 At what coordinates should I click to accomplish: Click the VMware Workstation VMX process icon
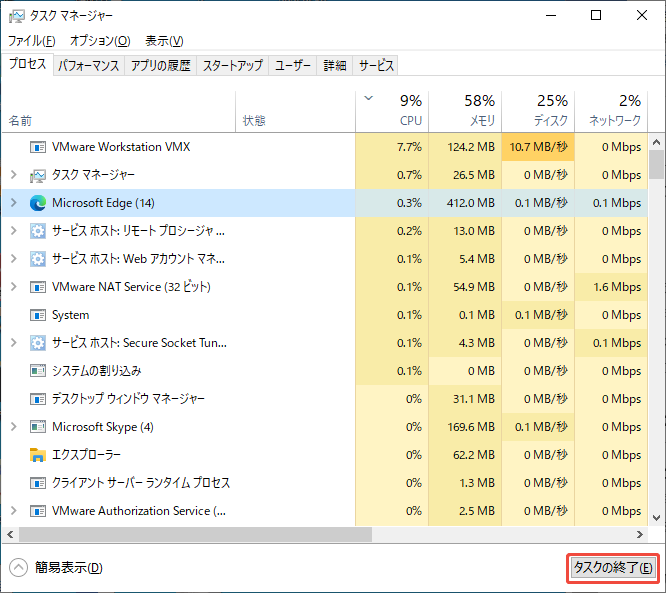click(x=38, y=147)
